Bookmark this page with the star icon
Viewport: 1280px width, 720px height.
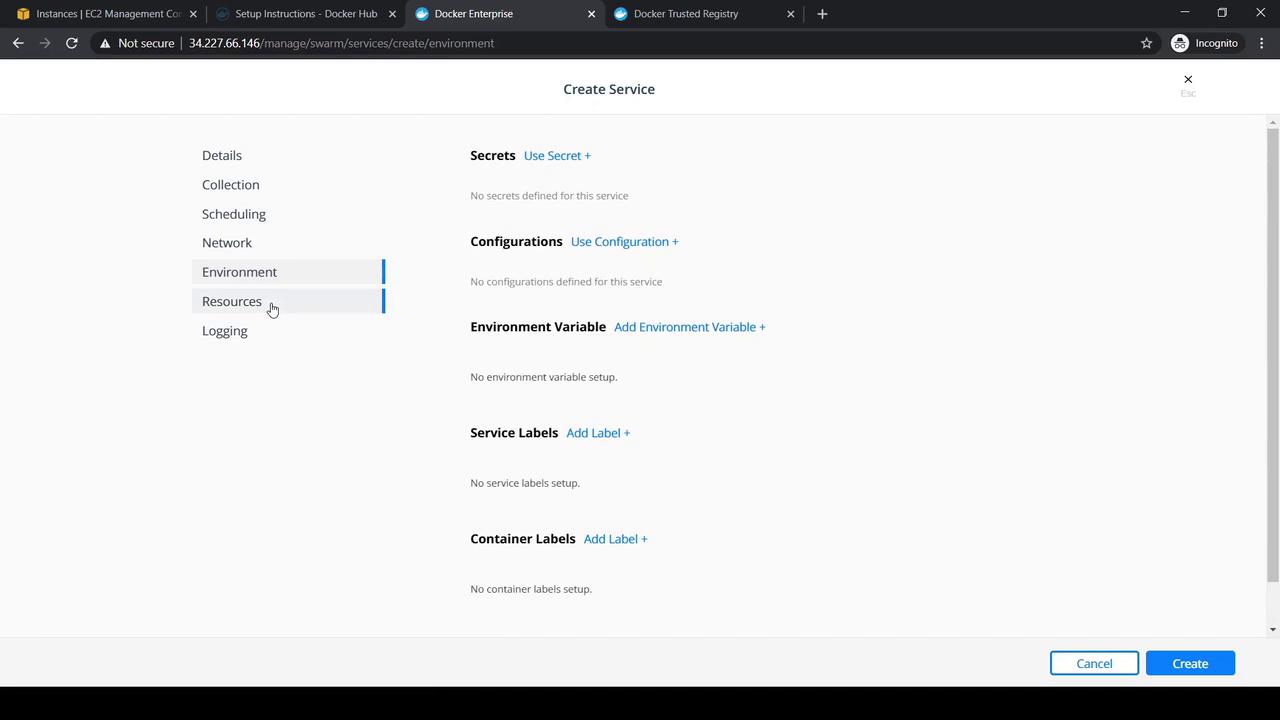1146,43
